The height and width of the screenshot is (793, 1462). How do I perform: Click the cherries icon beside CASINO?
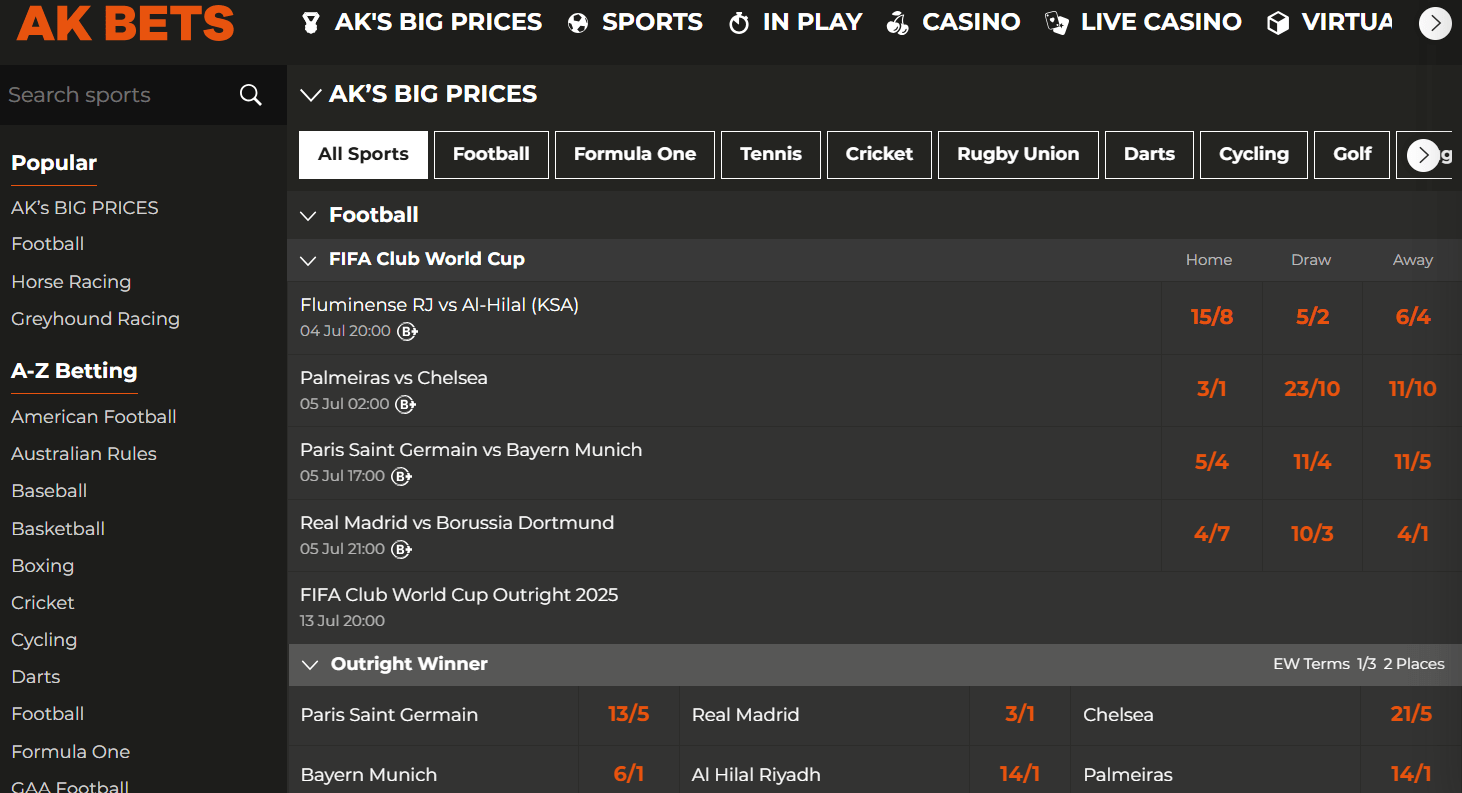click(x=897, y=22)
